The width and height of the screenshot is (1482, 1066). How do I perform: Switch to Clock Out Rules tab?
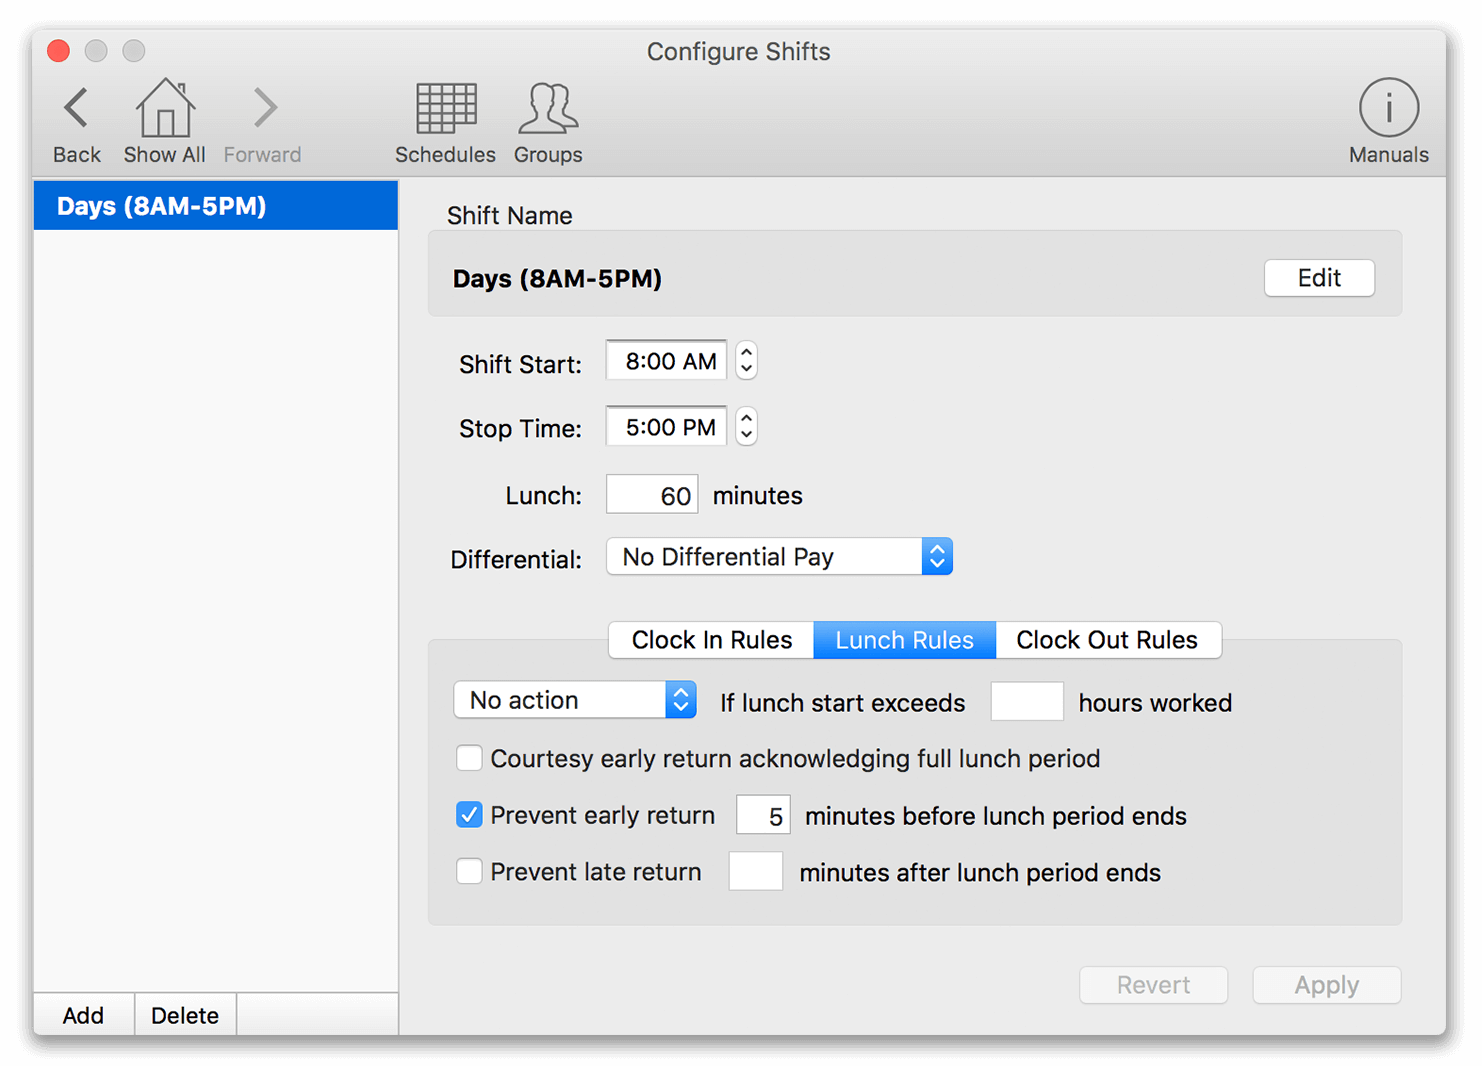point(1106,640)
